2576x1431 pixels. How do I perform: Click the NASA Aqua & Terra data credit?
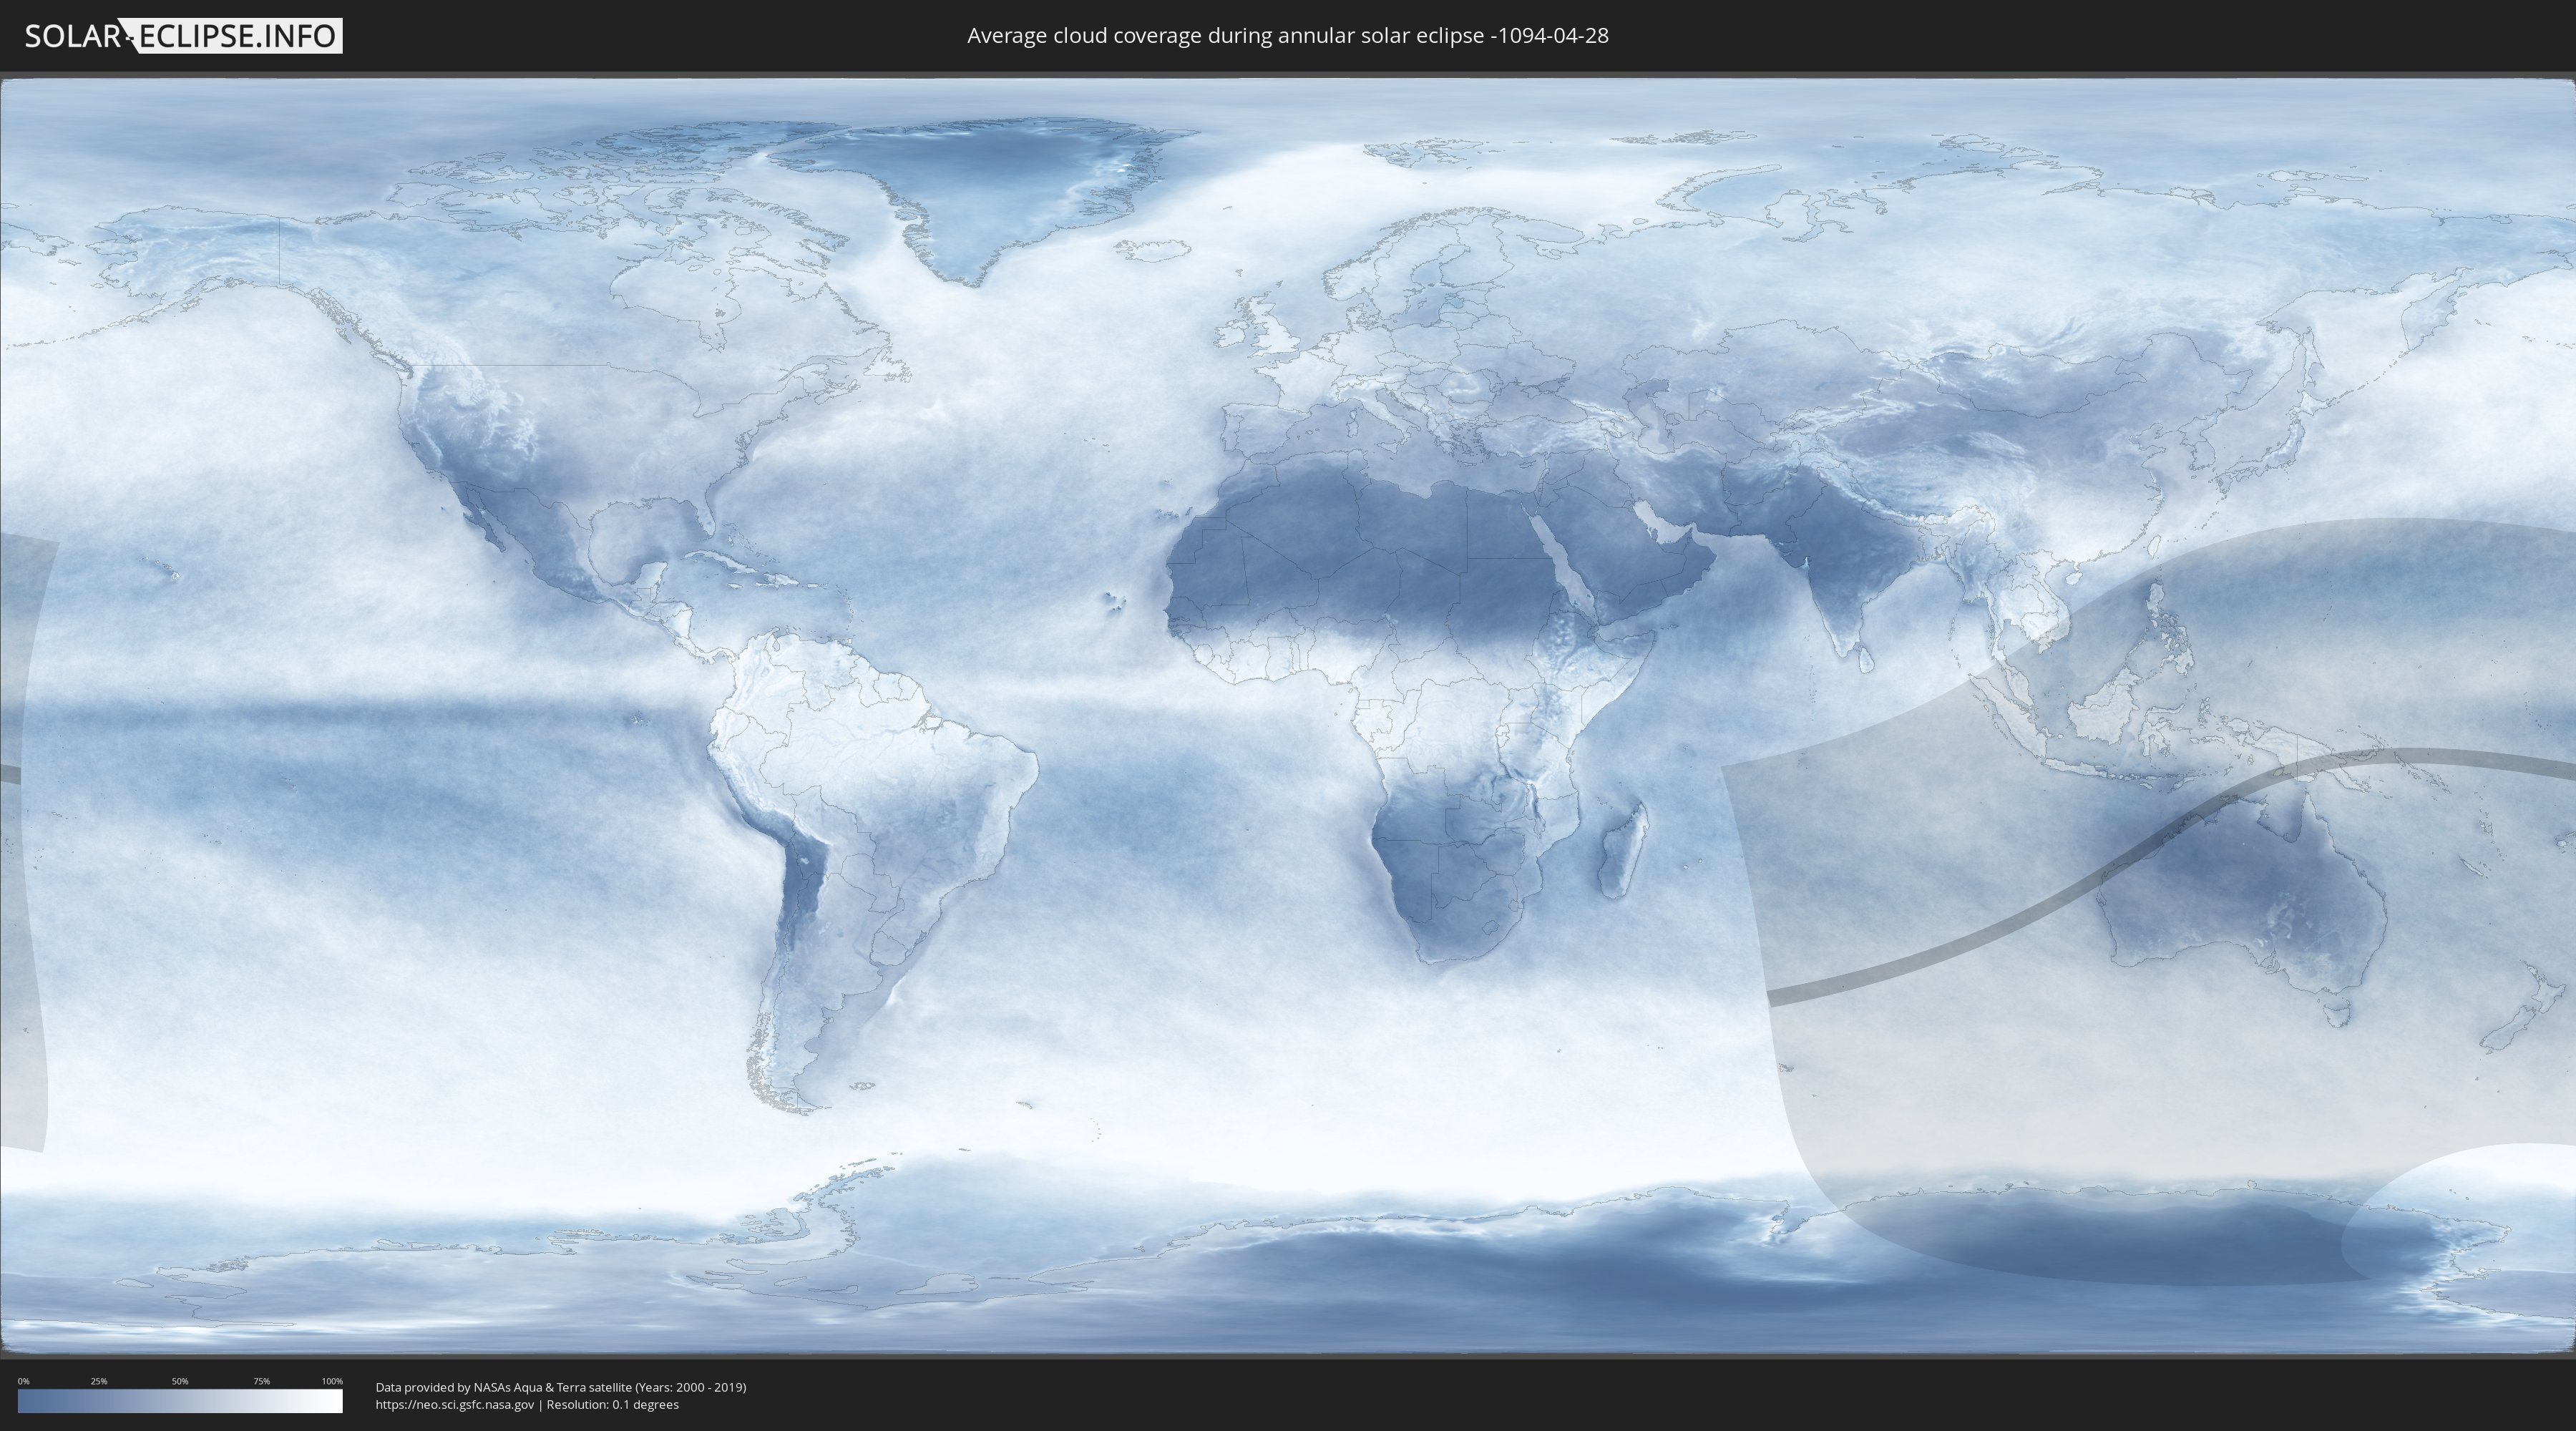(x=560, y=1387)
